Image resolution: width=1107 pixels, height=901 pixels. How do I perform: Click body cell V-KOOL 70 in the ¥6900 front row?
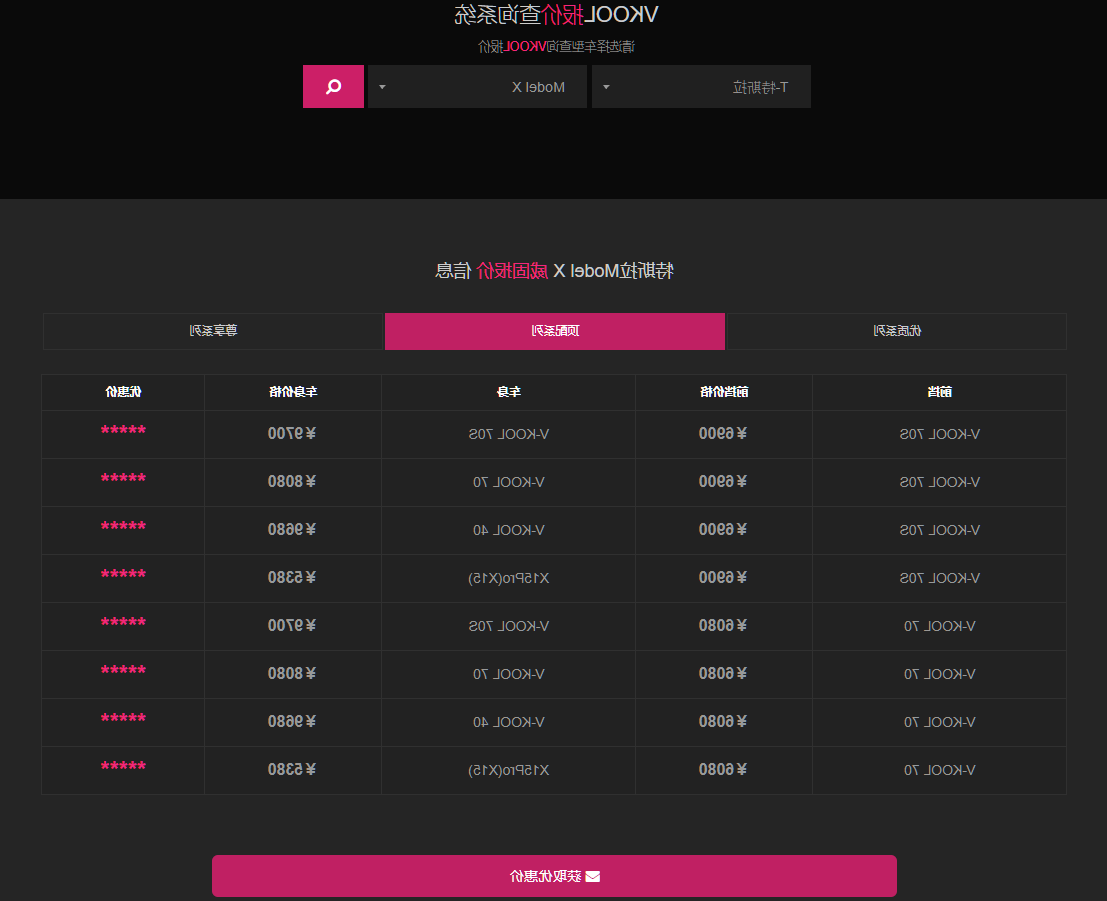[x=509, y=482]
